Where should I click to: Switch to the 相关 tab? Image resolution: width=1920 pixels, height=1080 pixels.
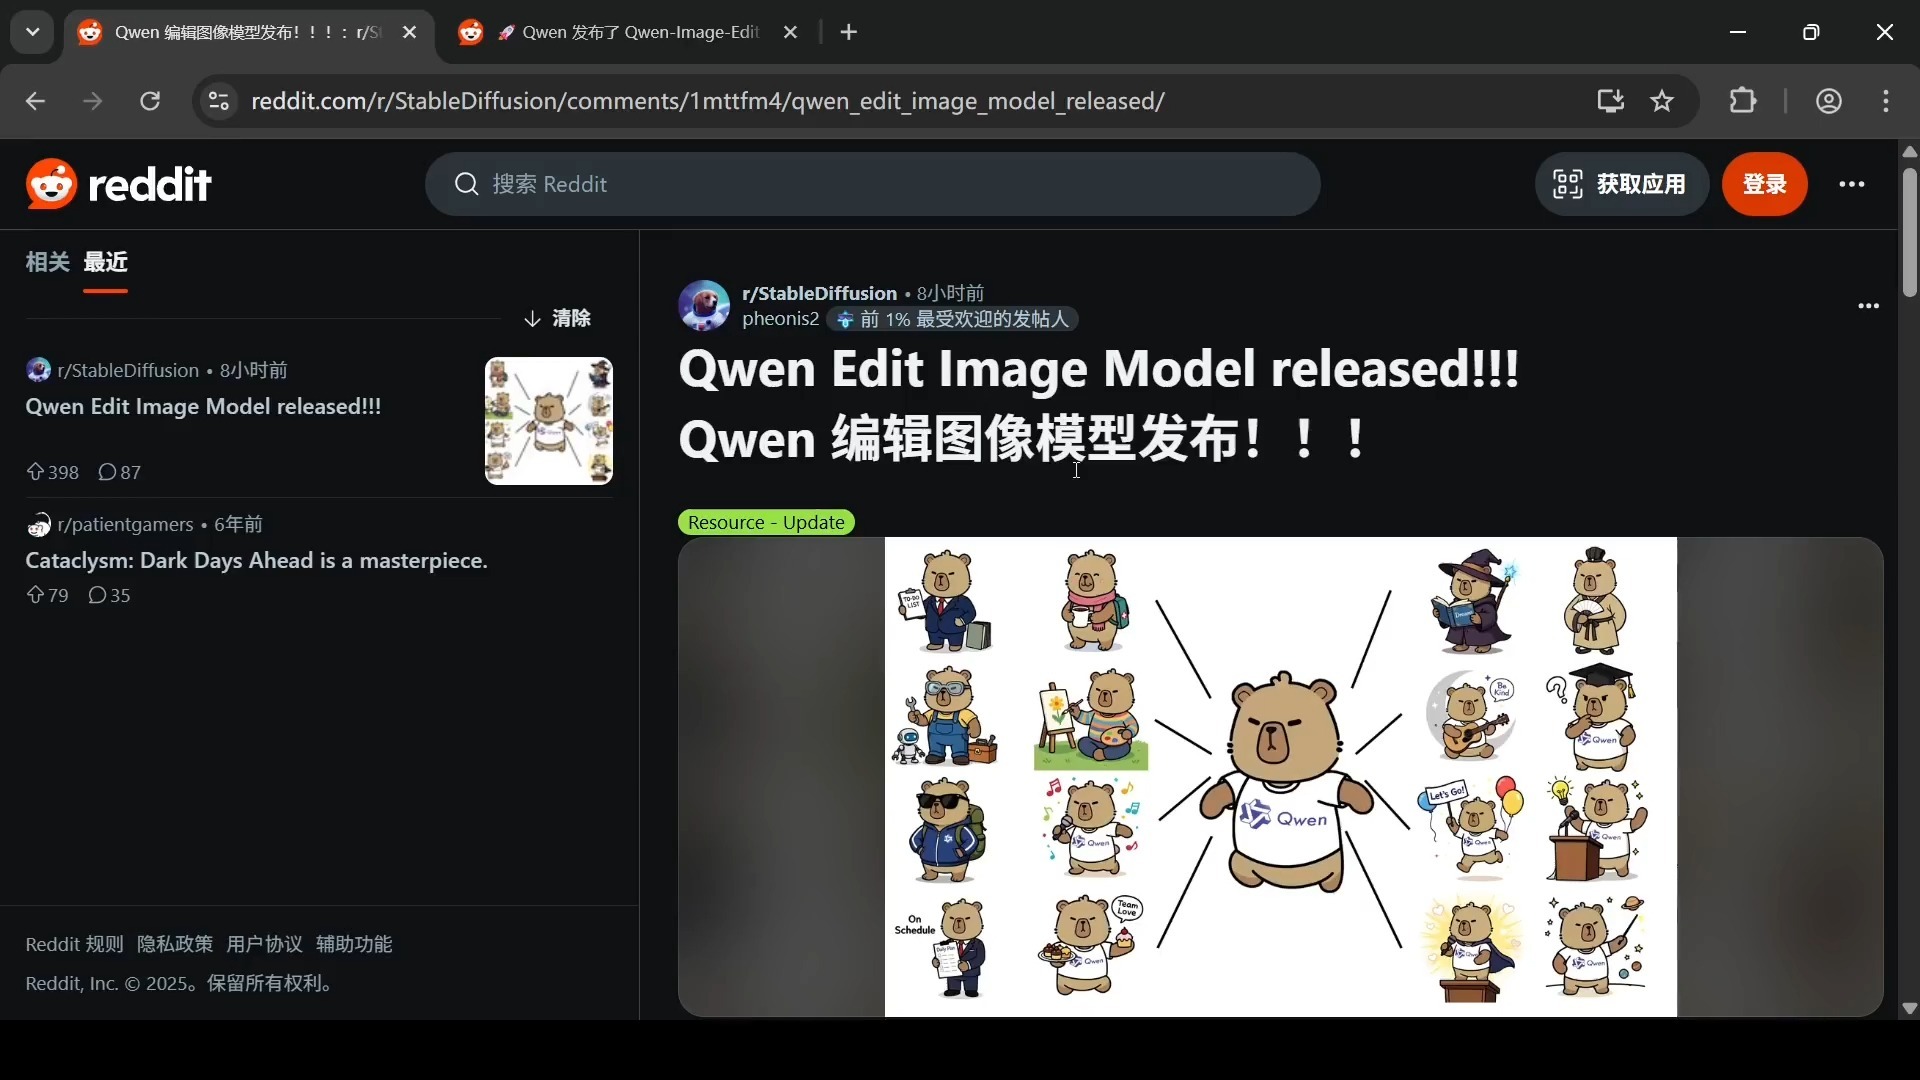pyautogui.click(x=47, y=262)
